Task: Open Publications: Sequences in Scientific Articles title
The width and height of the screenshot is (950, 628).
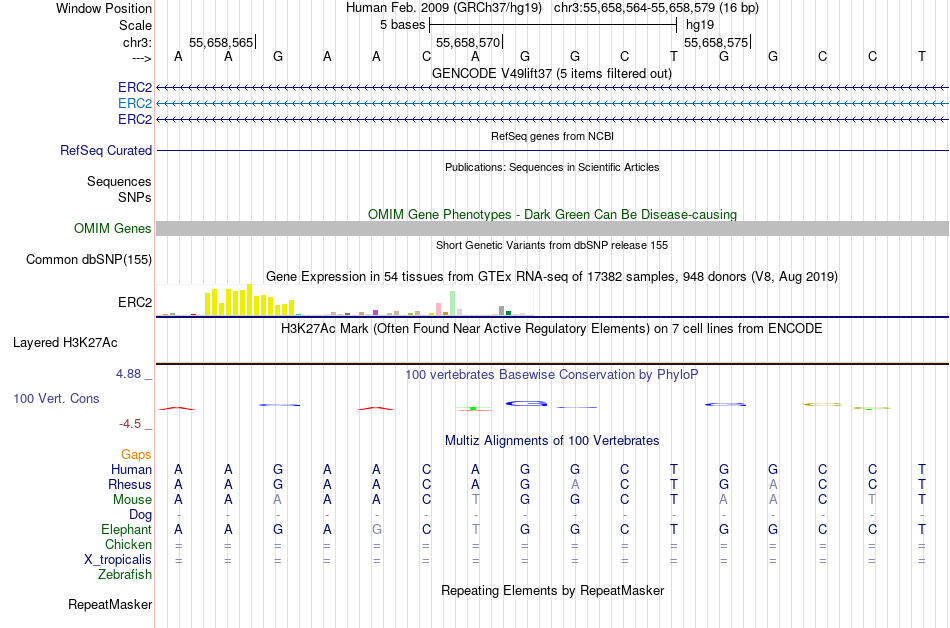Action: [552, 167]
